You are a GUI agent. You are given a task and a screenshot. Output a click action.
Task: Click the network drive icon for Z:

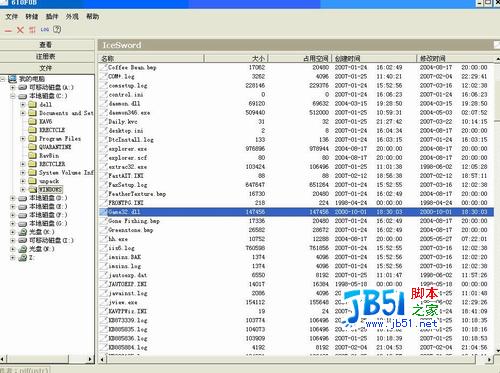[23, 258]
